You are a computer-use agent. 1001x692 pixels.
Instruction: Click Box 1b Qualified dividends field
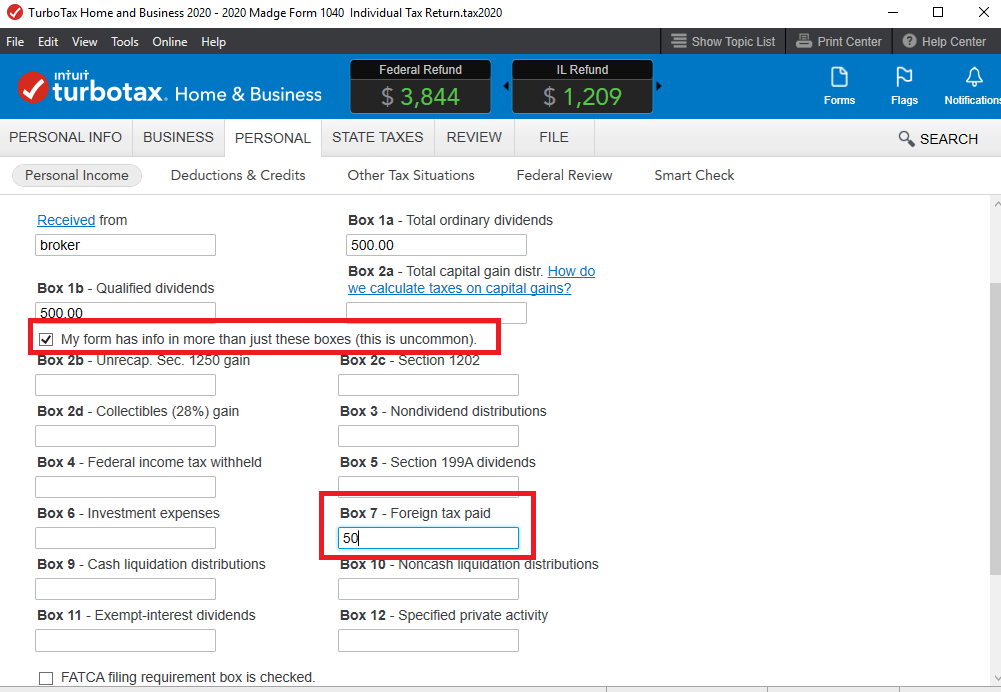click(125, 312)
